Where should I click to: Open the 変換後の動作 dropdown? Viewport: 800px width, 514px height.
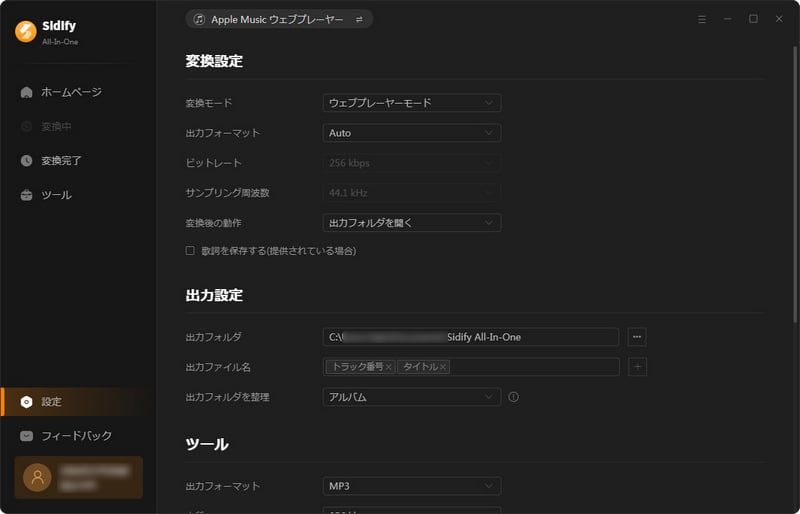(x=412, y=223)
